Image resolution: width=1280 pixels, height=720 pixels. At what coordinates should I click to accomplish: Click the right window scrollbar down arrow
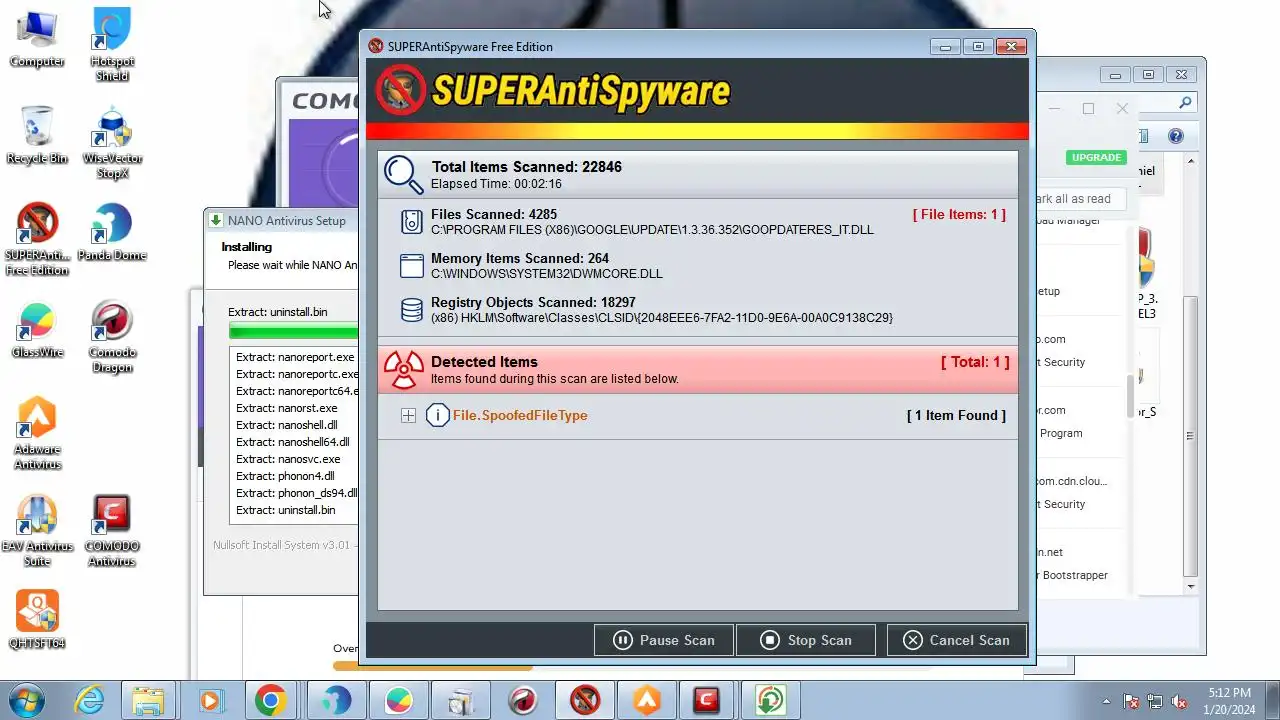pos(1190,586)
